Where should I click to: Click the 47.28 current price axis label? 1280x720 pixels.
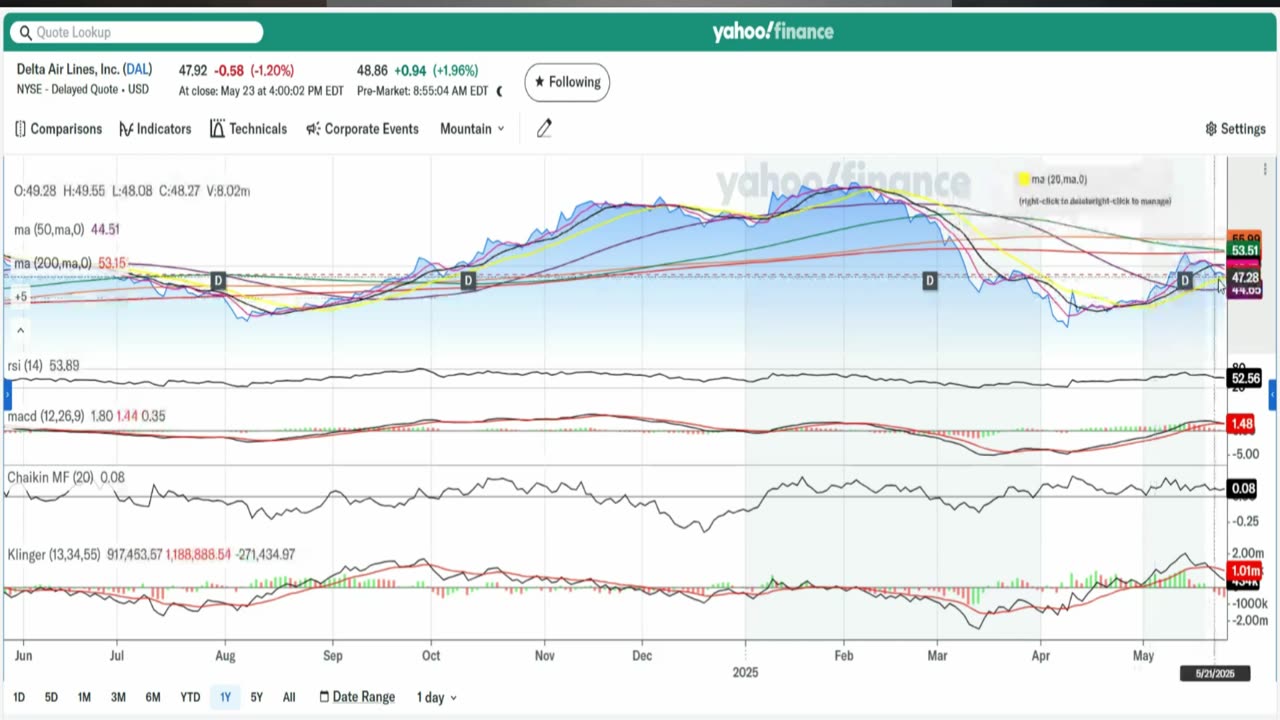tap(1245, 278)
